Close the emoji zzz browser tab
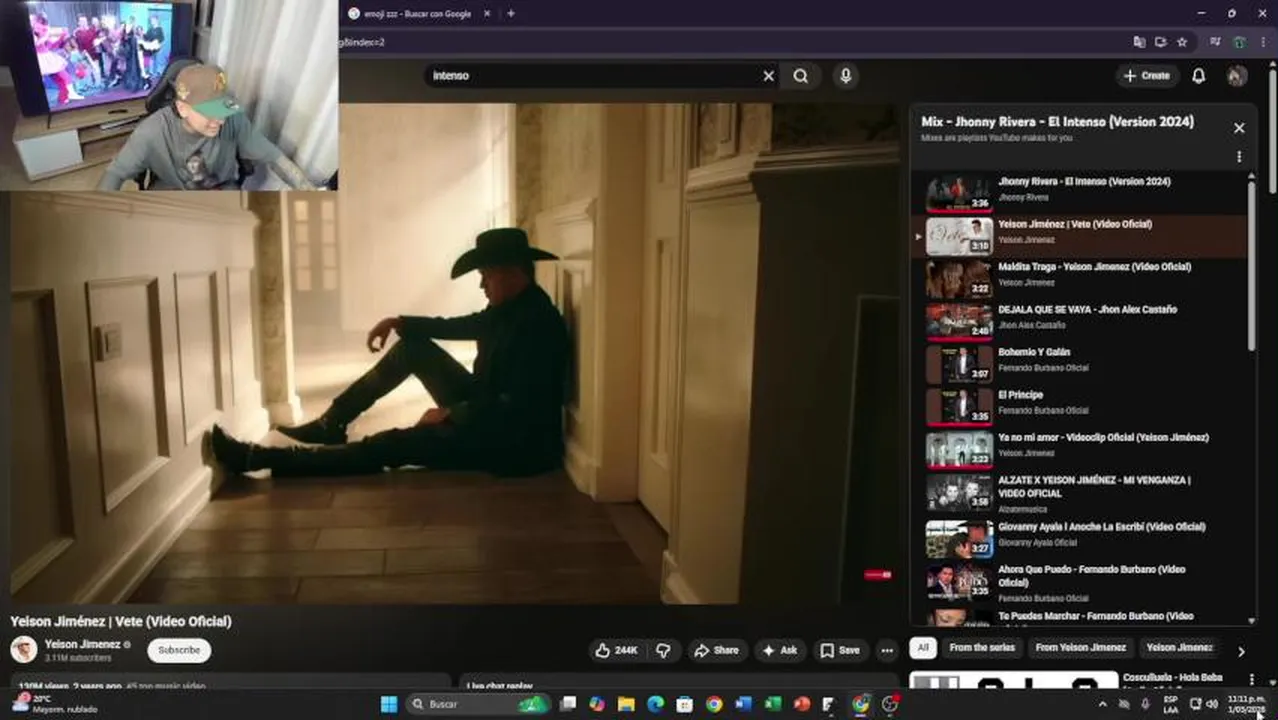 487,14
